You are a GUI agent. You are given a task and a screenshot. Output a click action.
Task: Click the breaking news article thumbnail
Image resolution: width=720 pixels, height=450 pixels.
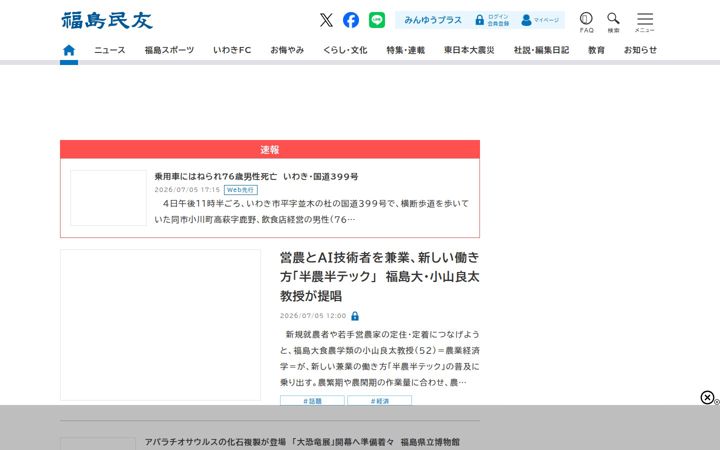(108, 198)
